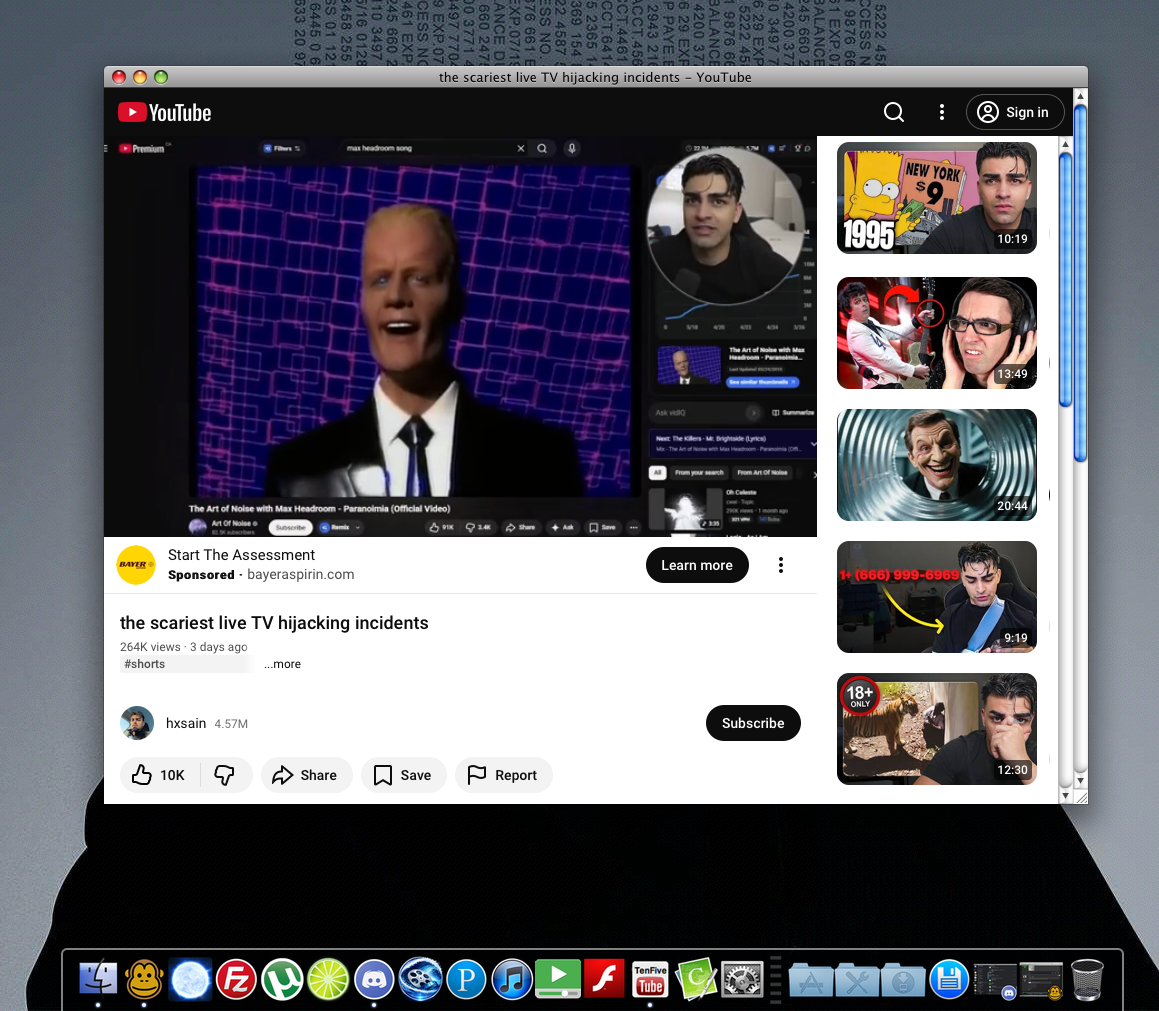Click the main video player area
Image resolution: width=1159 pixels, height=1011 pixels.
pos(460,336)
